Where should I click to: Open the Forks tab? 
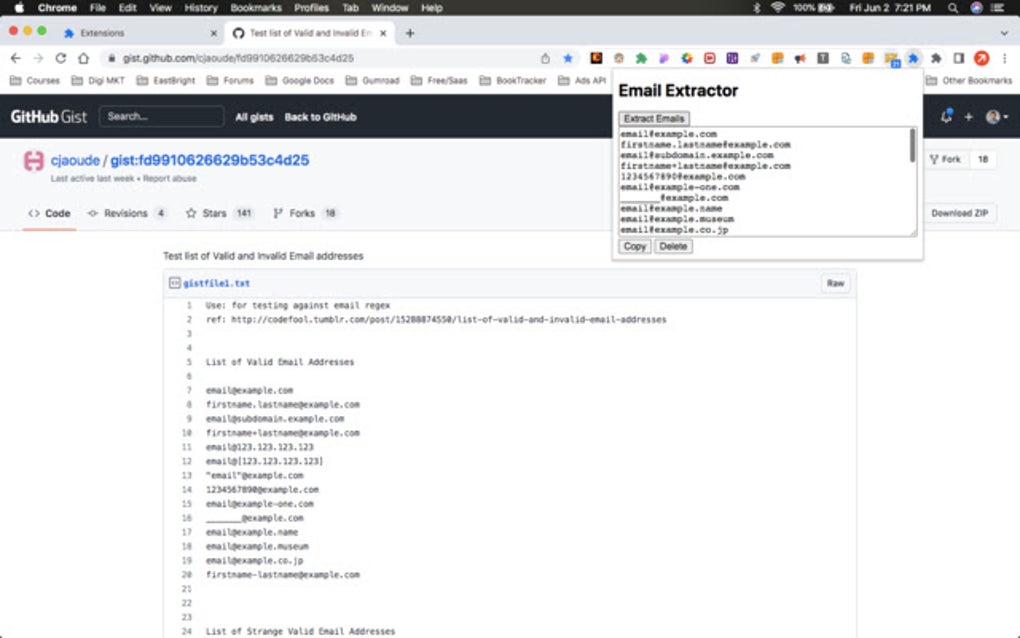[304, 213]
